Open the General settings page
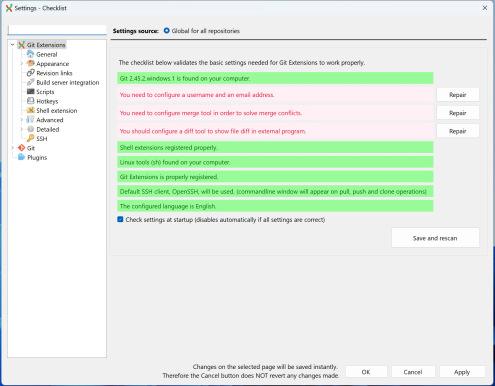Viewport: 495px width, 386px height. [47, 54]
